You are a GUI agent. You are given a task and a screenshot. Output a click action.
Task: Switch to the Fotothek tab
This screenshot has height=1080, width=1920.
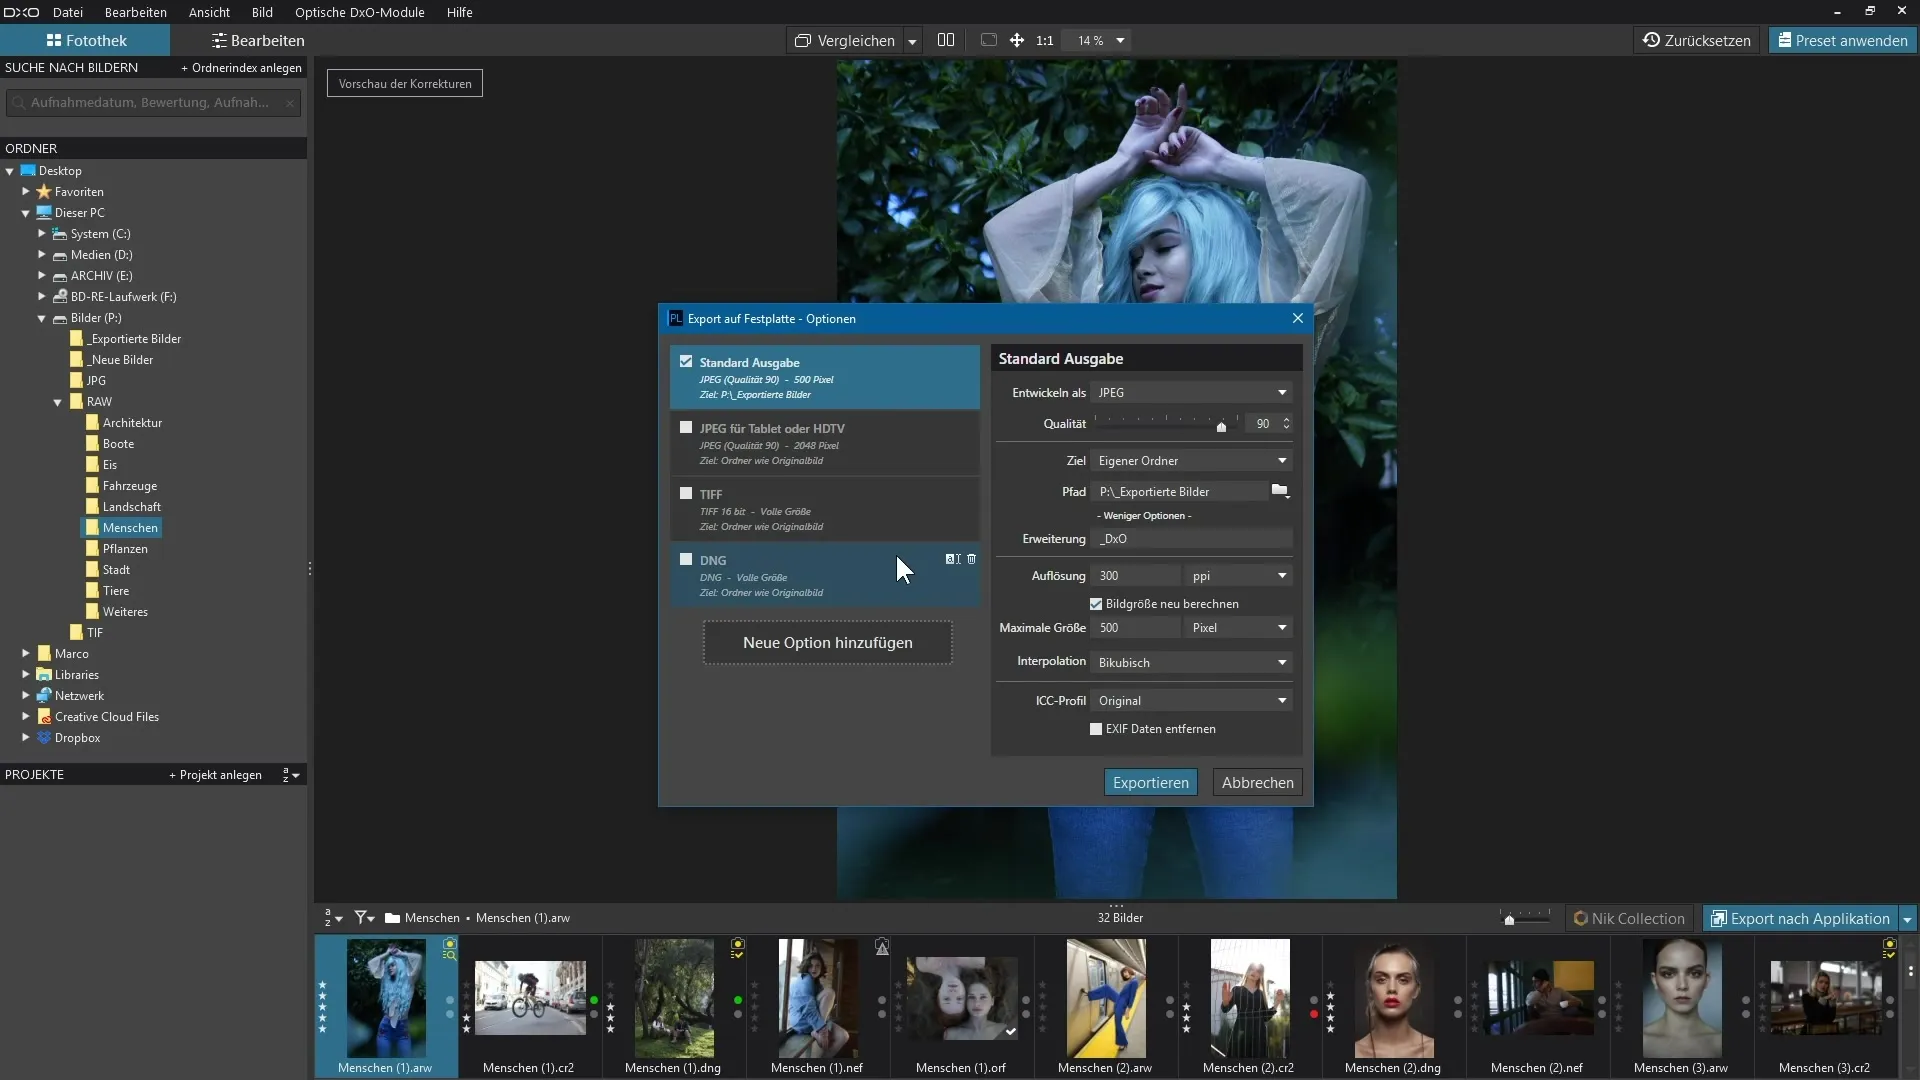click(x=85, y=40)
